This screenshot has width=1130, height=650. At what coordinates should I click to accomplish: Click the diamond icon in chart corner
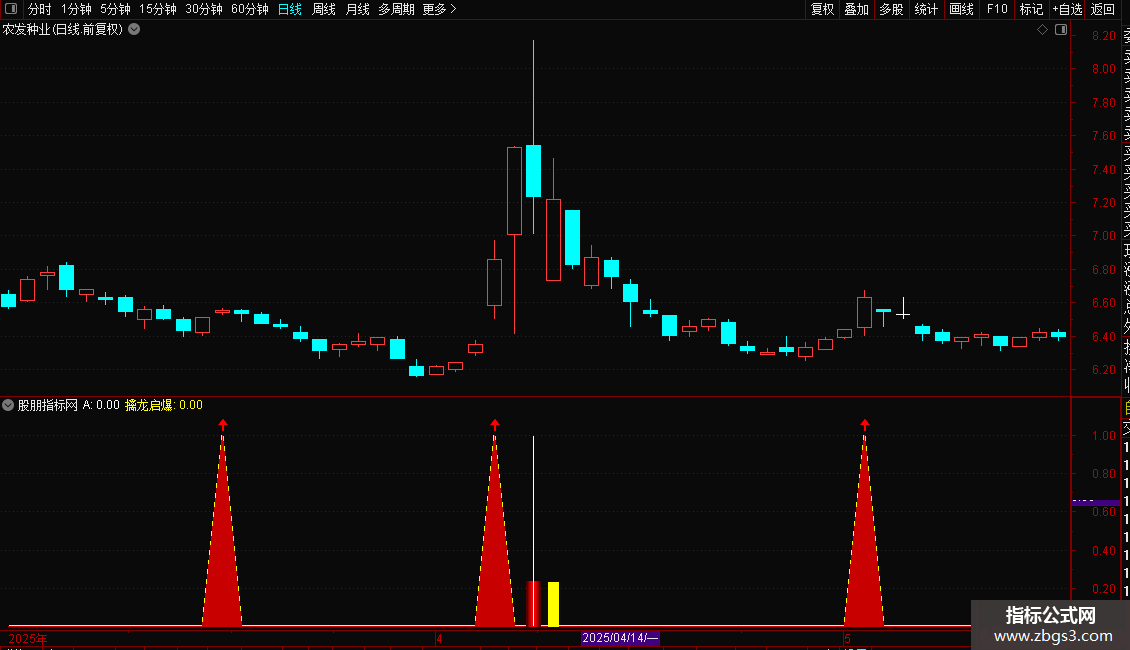click(1042, 30)
